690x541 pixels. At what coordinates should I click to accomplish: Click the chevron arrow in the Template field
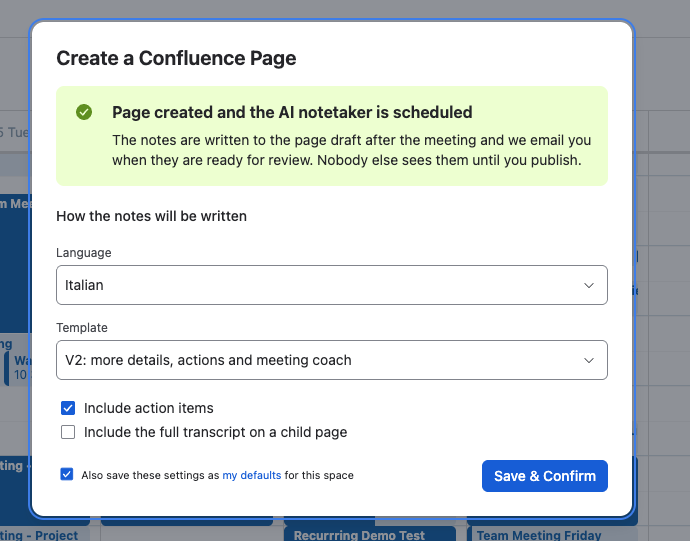[589, 360]
